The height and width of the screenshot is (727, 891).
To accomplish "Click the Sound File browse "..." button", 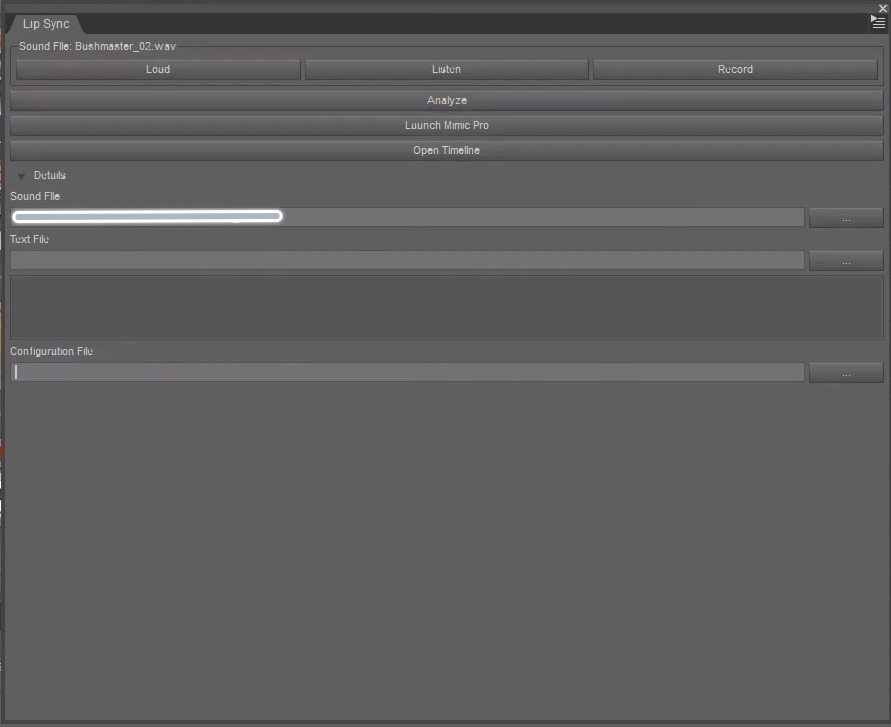I will [845, 216].
